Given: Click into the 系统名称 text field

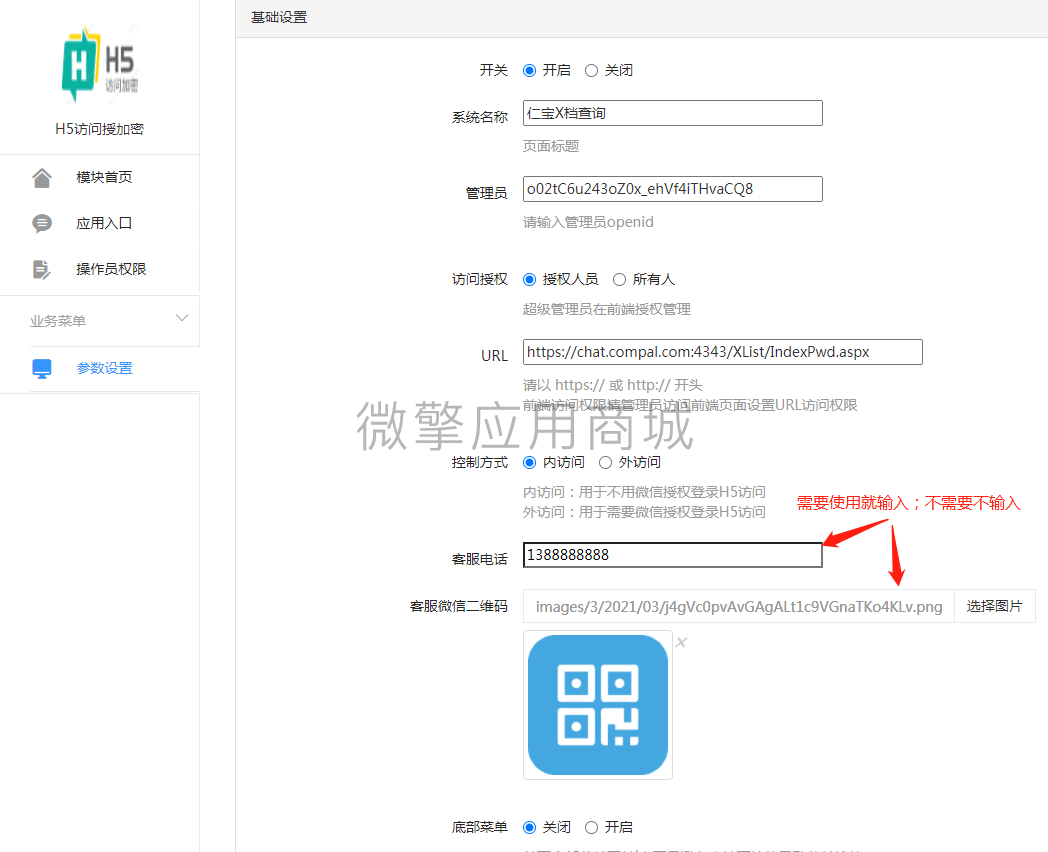Looking at the screenshot, I should click(x=672, y=113).
